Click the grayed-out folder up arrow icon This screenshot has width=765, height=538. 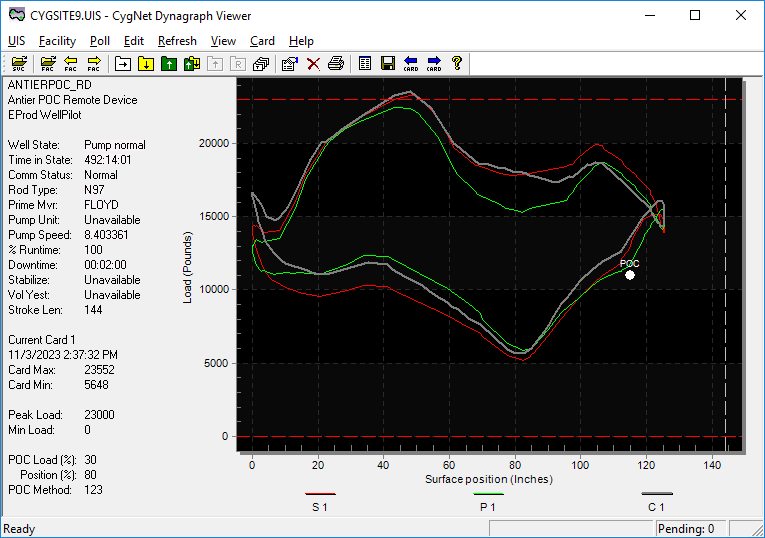(x=215, y=63)
